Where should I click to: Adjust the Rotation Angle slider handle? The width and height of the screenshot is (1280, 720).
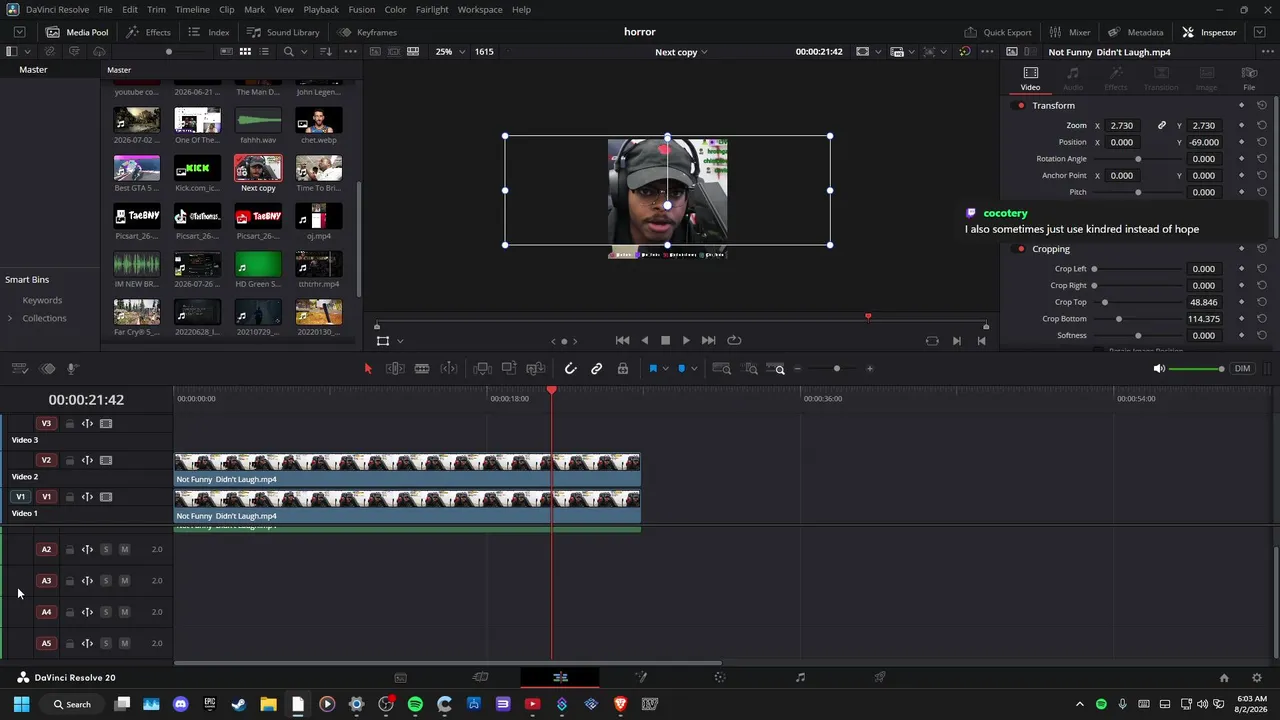pyautogui.click(x=1138, y=159)
